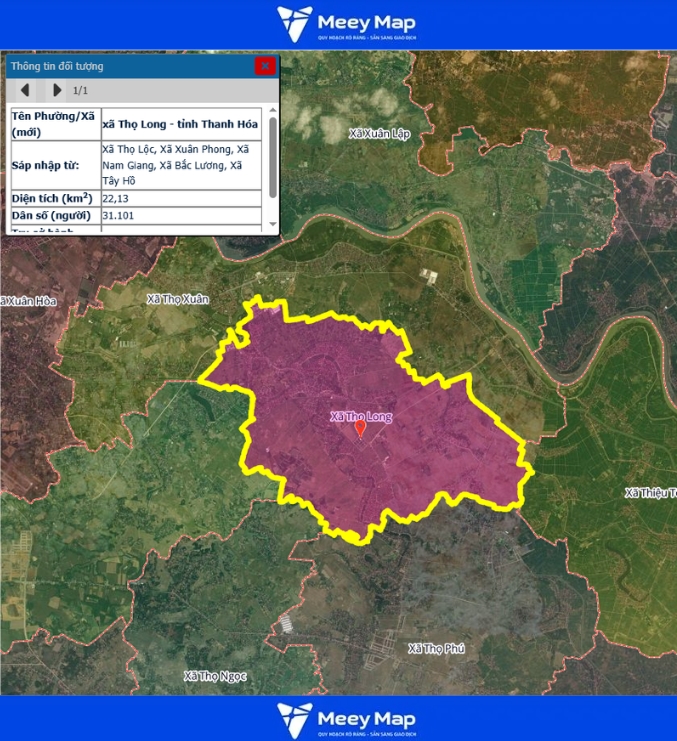677x741 pixels.
Task: Click the Dân số value 31.101
Action: pos(120,216)
